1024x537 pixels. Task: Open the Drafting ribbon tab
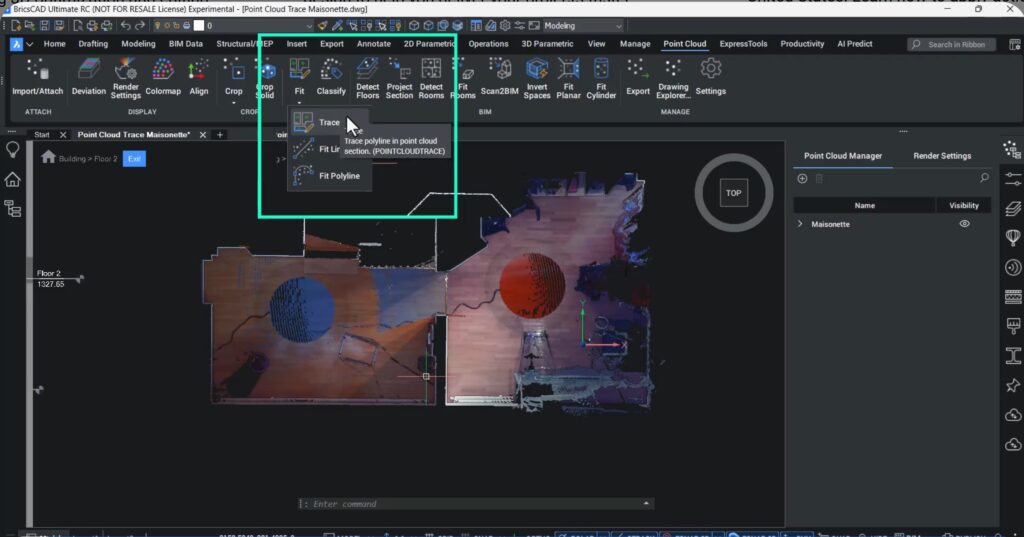click(93, 44)
